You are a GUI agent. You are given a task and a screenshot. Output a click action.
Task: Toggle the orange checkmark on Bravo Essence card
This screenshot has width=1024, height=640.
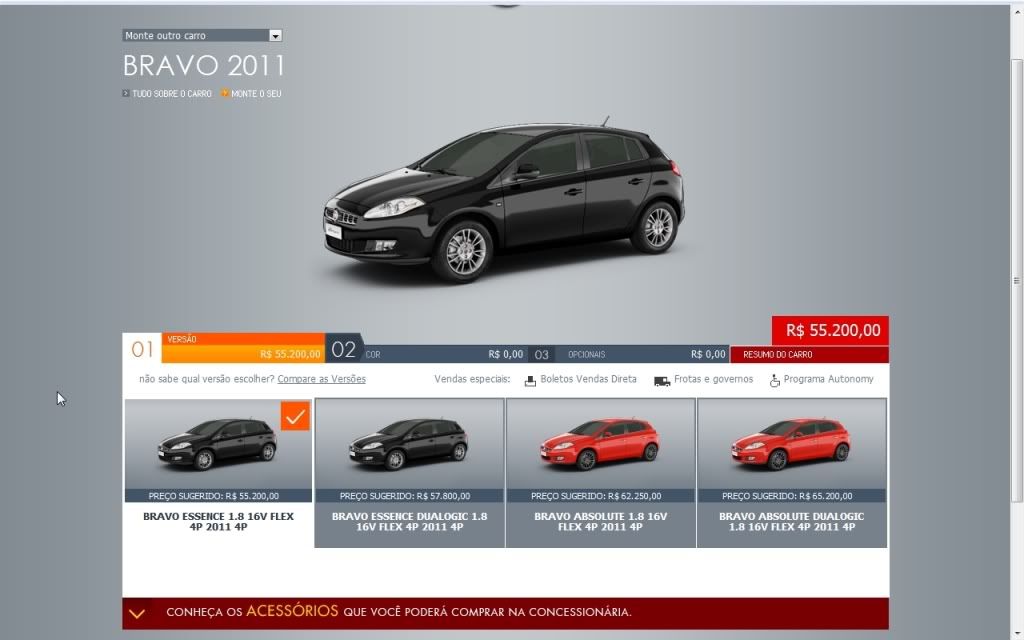point(295,416)
